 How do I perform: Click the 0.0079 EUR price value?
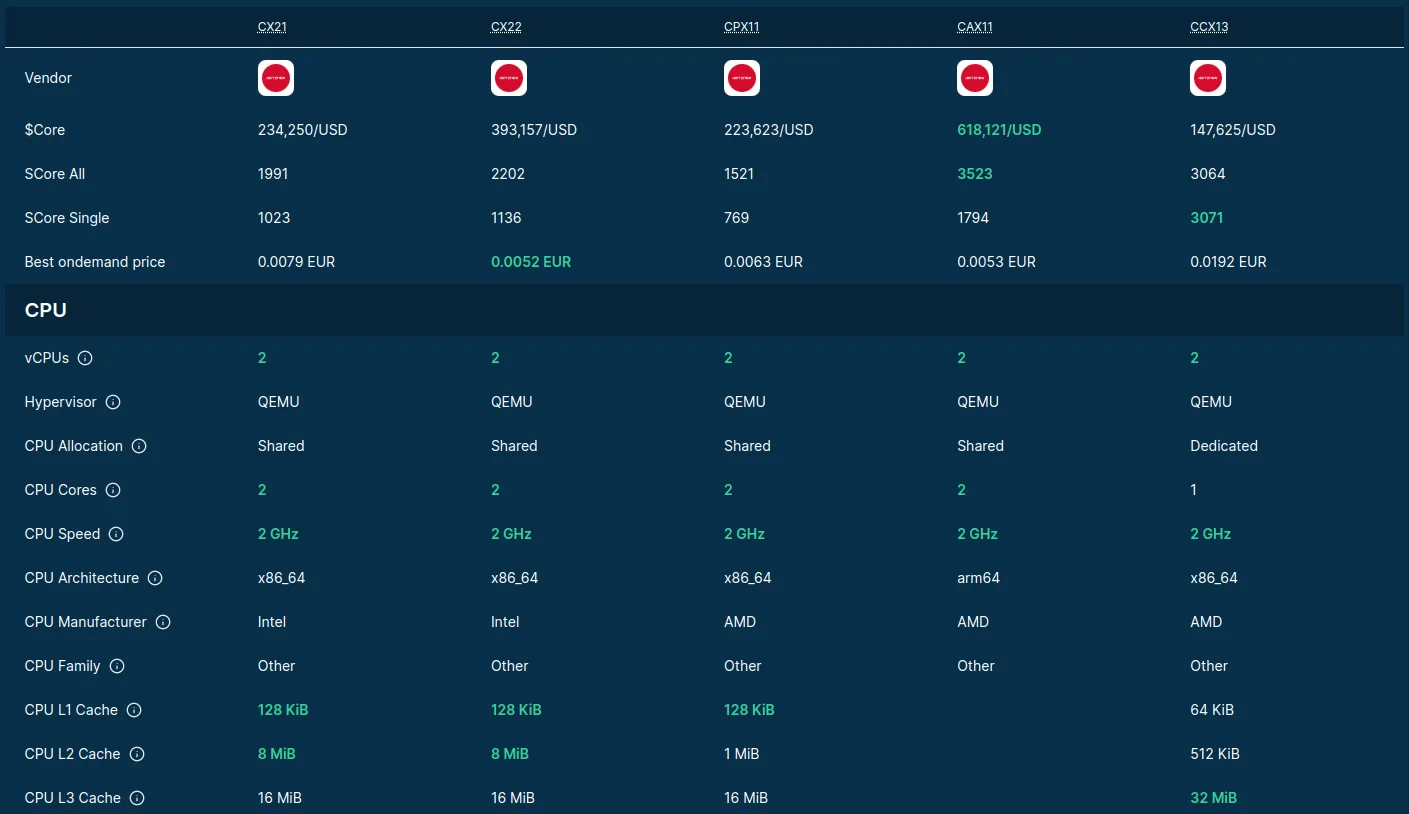[x=296, y=262]
